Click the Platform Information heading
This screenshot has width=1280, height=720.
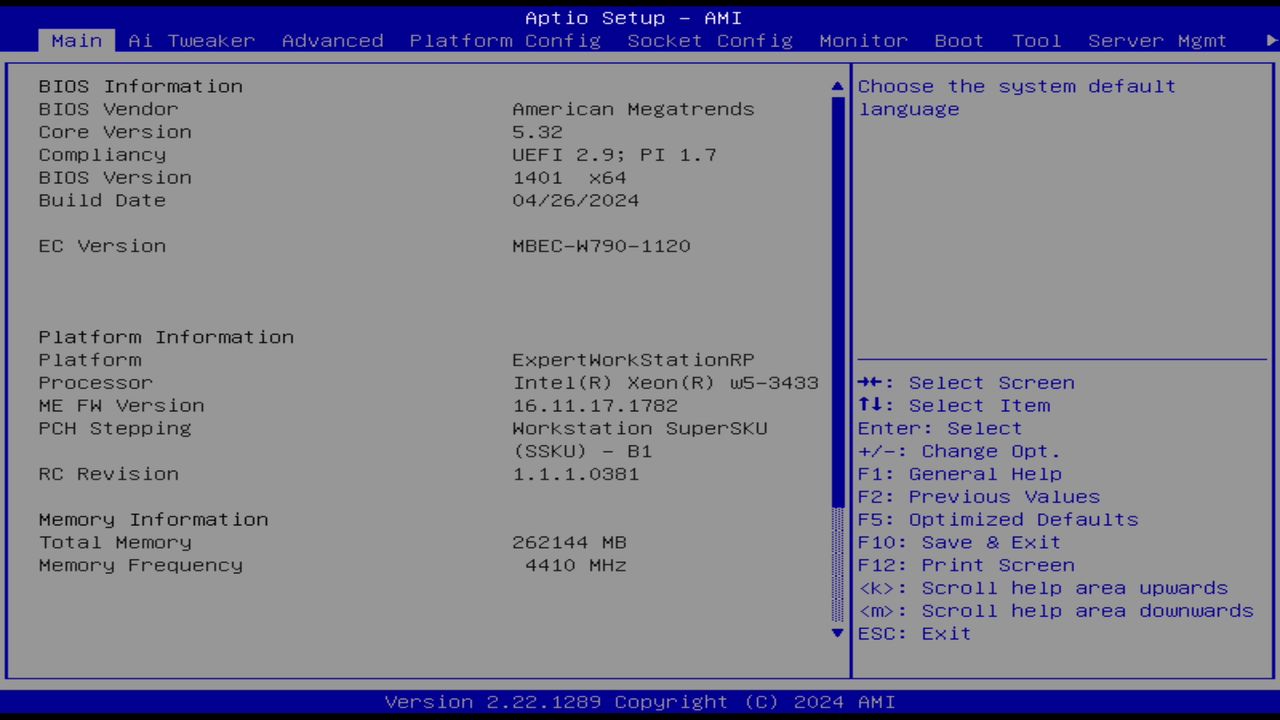pos(166,337)
